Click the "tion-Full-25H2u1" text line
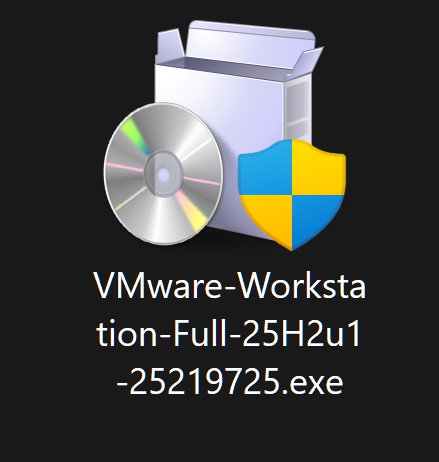This screenshot has height=462, width=439. pyautogui.click(x=229, y=333)
